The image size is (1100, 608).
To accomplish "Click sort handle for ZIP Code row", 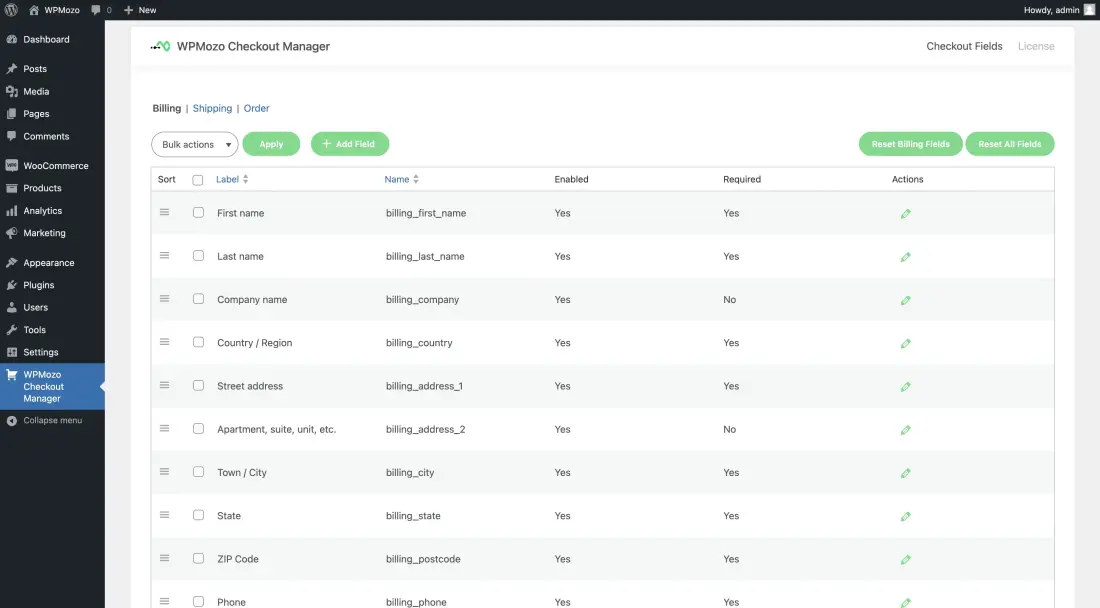I will pyautogui.click(x=164, y=558).
